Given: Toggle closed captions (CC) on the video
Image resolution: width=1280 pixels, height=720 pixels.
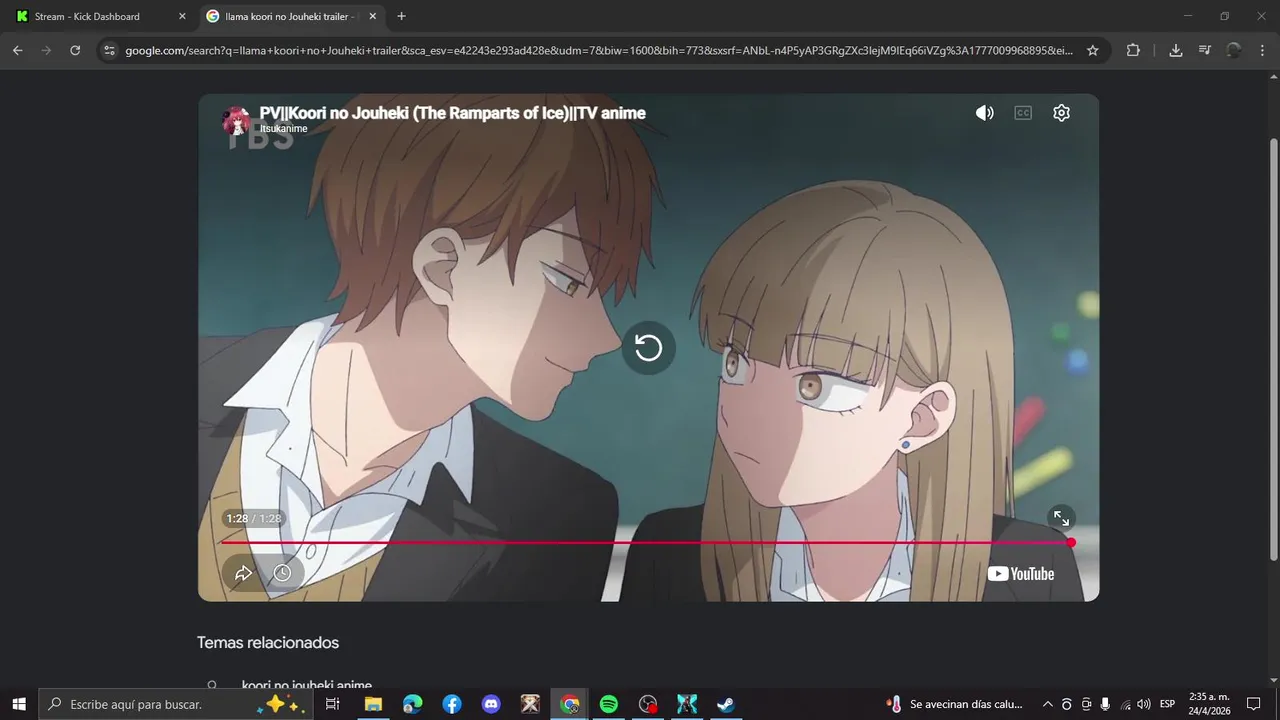Looking at the screenshot, I should [1023, 113].
